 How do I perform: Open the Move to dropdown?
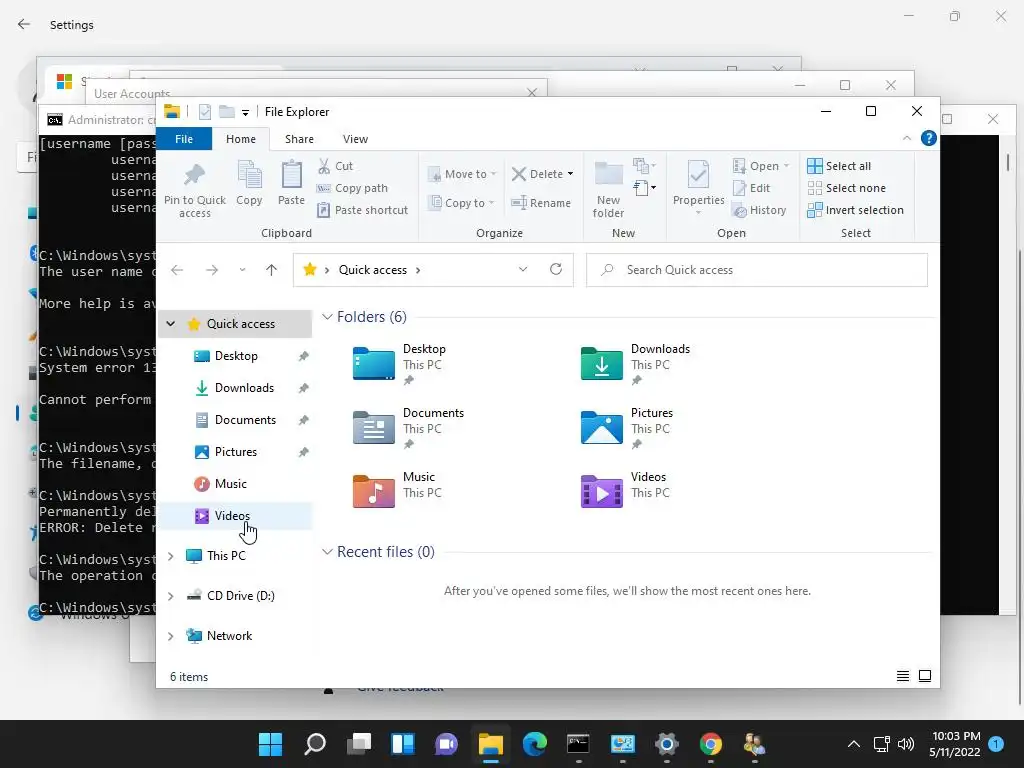coord(462,174)
